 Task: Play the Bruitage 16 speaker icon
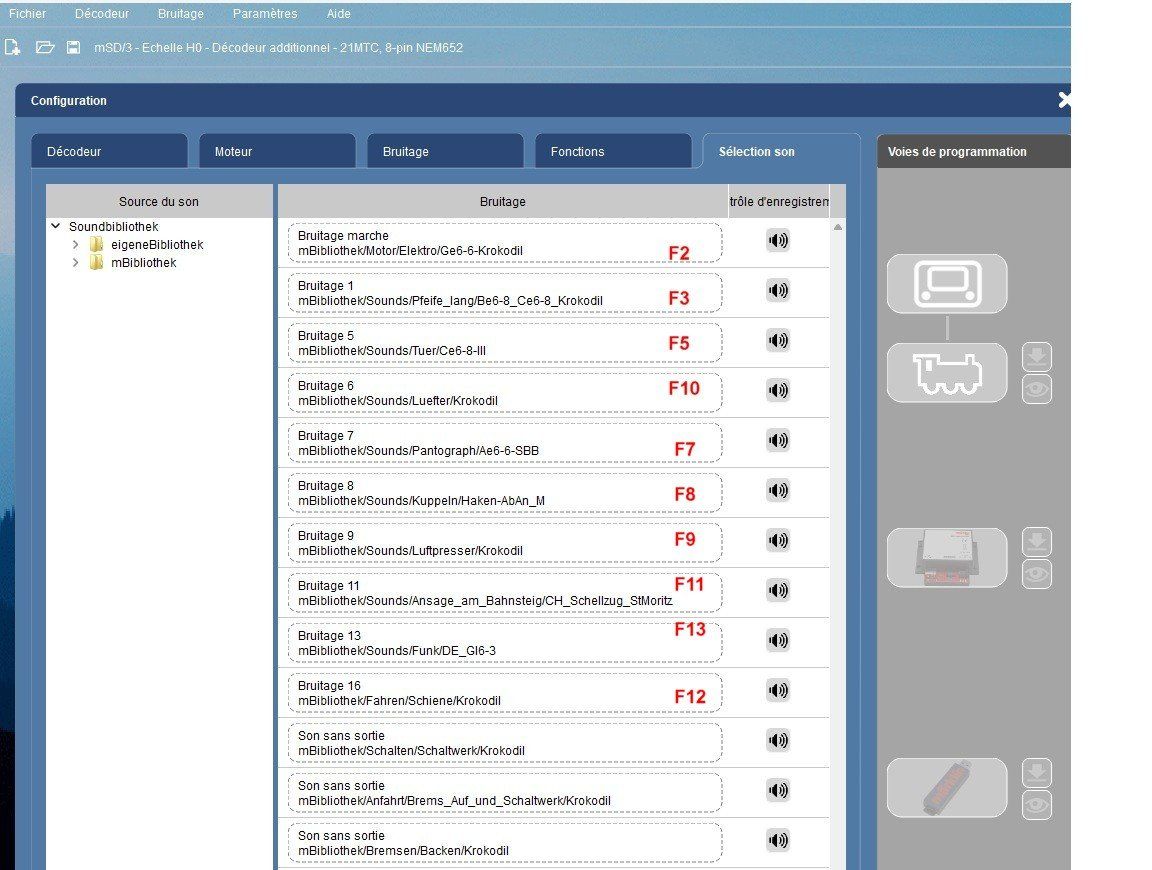pyautogui.click(x=778, y=690)
